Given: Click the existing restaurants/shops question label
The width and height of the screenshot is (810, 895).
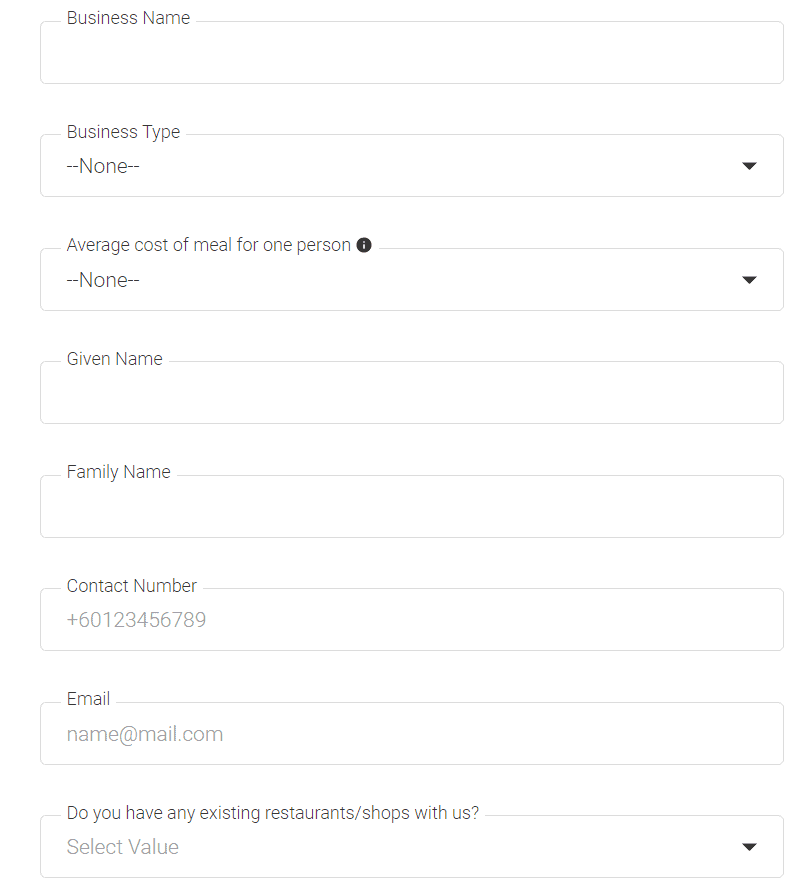Looking at the screenshot, I should (x=273, y=813).
